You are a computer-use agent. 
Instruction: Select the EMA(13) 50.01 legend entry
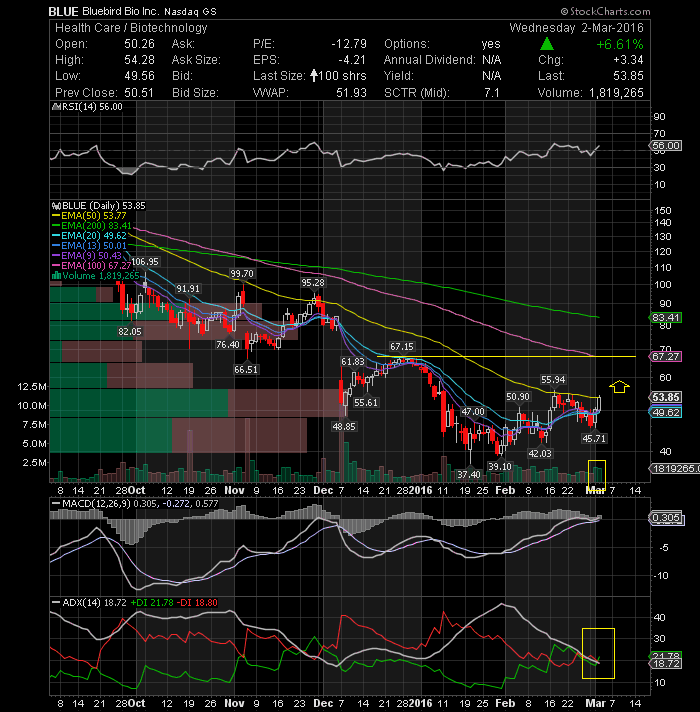coord(89,246)
